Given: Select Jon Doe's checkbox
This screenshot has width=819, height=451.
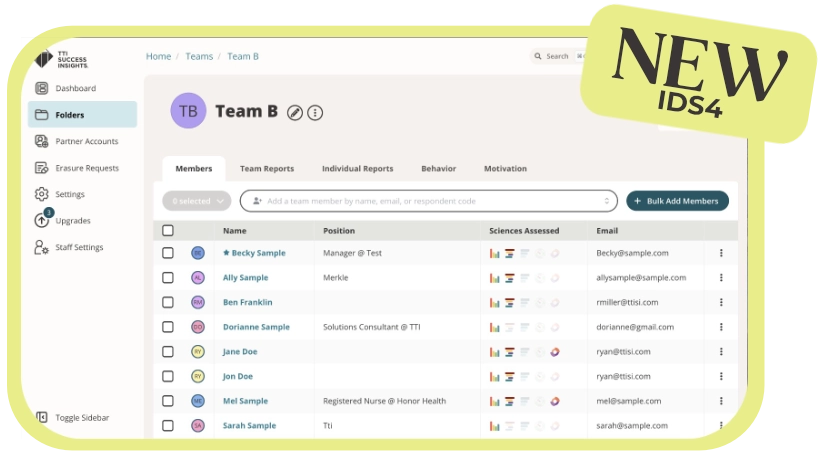Looking at the screenshot, I should point(168,376).
